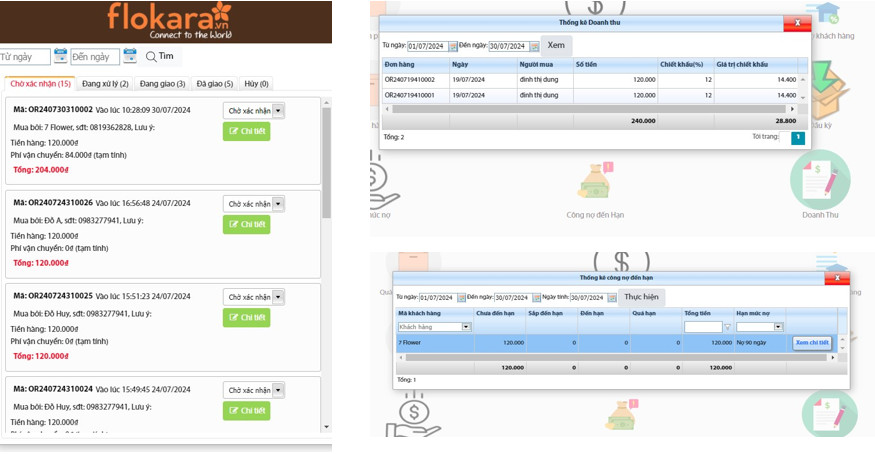Click the Xem button in revenue statistics
This screenshot has width=875, height=454.
(556, 45)
